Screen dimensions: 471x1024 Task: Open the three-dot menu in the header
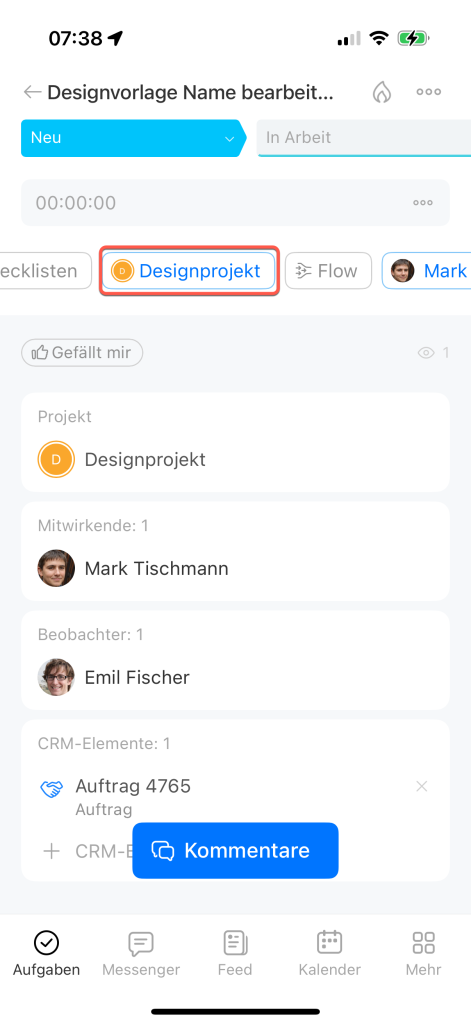point(429,92)
